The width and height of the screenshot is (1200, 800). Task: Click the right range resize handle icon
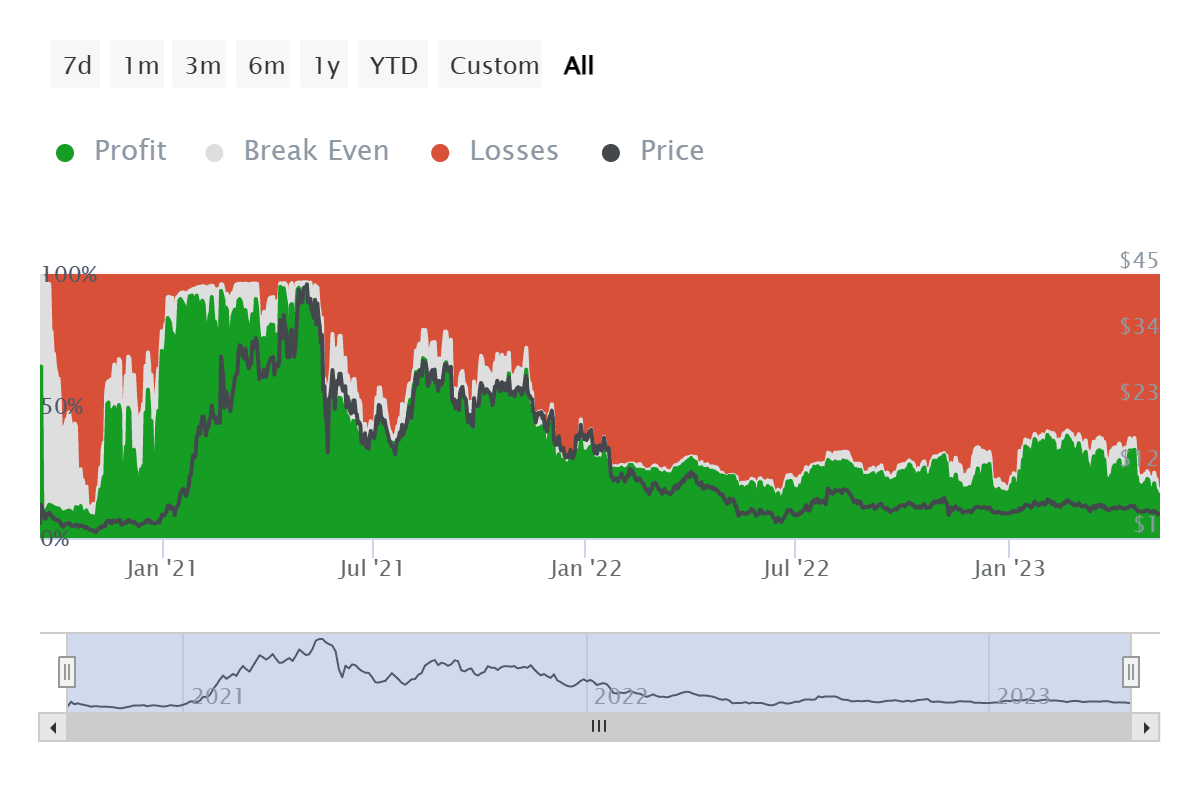point(1129,672)
